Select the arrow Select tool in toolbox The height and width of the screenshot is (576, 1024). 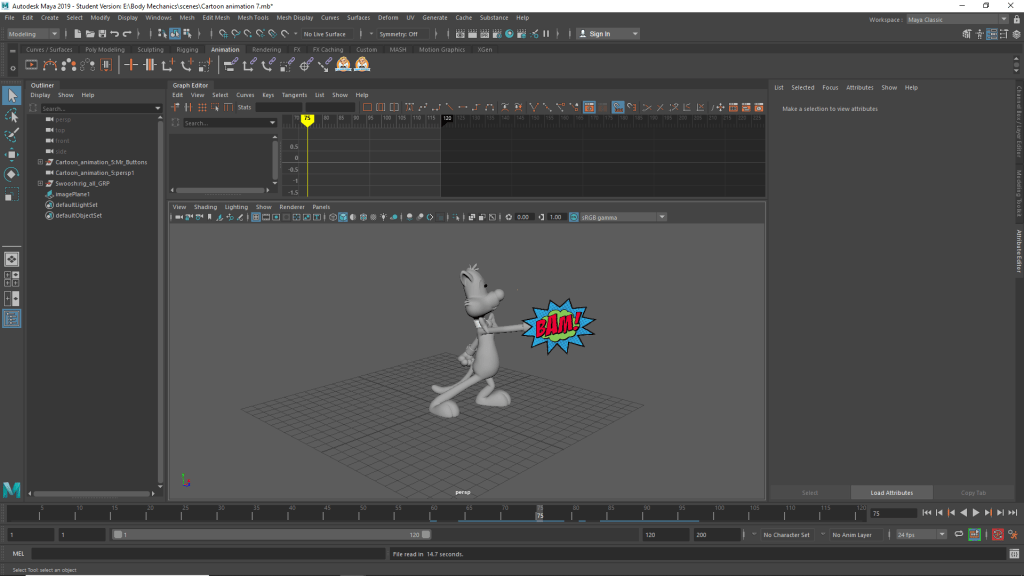11,95
